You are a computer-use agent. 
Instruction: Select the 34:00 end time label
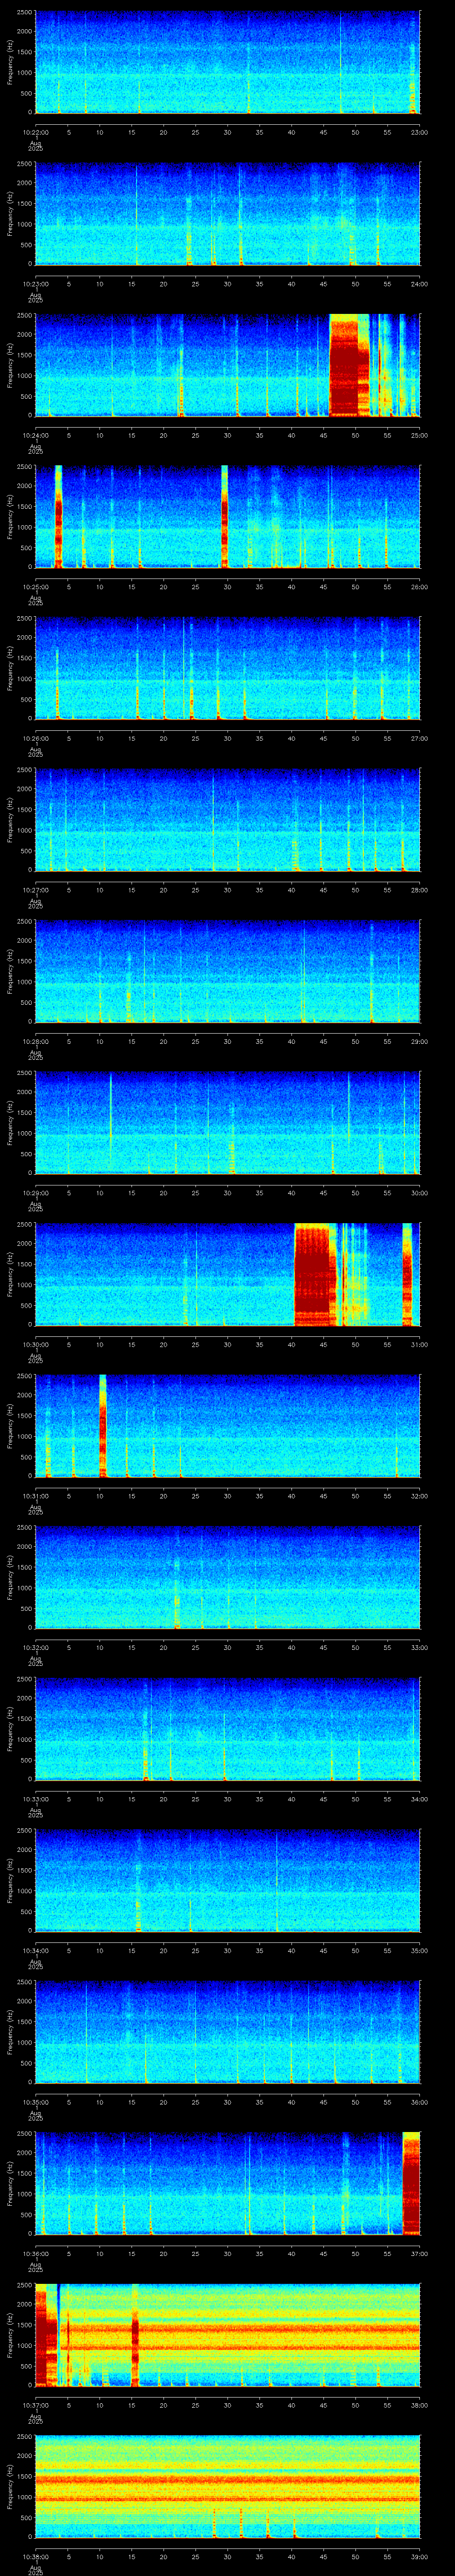click(420, 1799)
